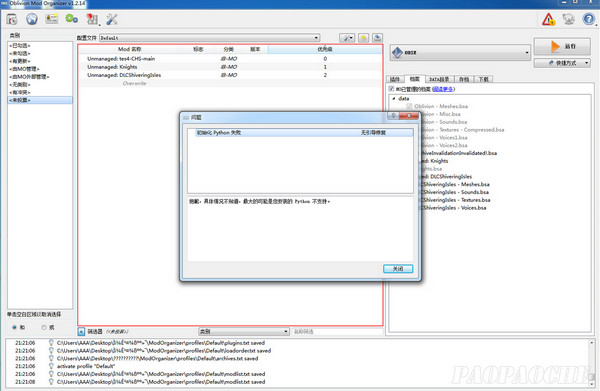Sort by the 优先级 priority column header
600x391 pixels.
325,49
